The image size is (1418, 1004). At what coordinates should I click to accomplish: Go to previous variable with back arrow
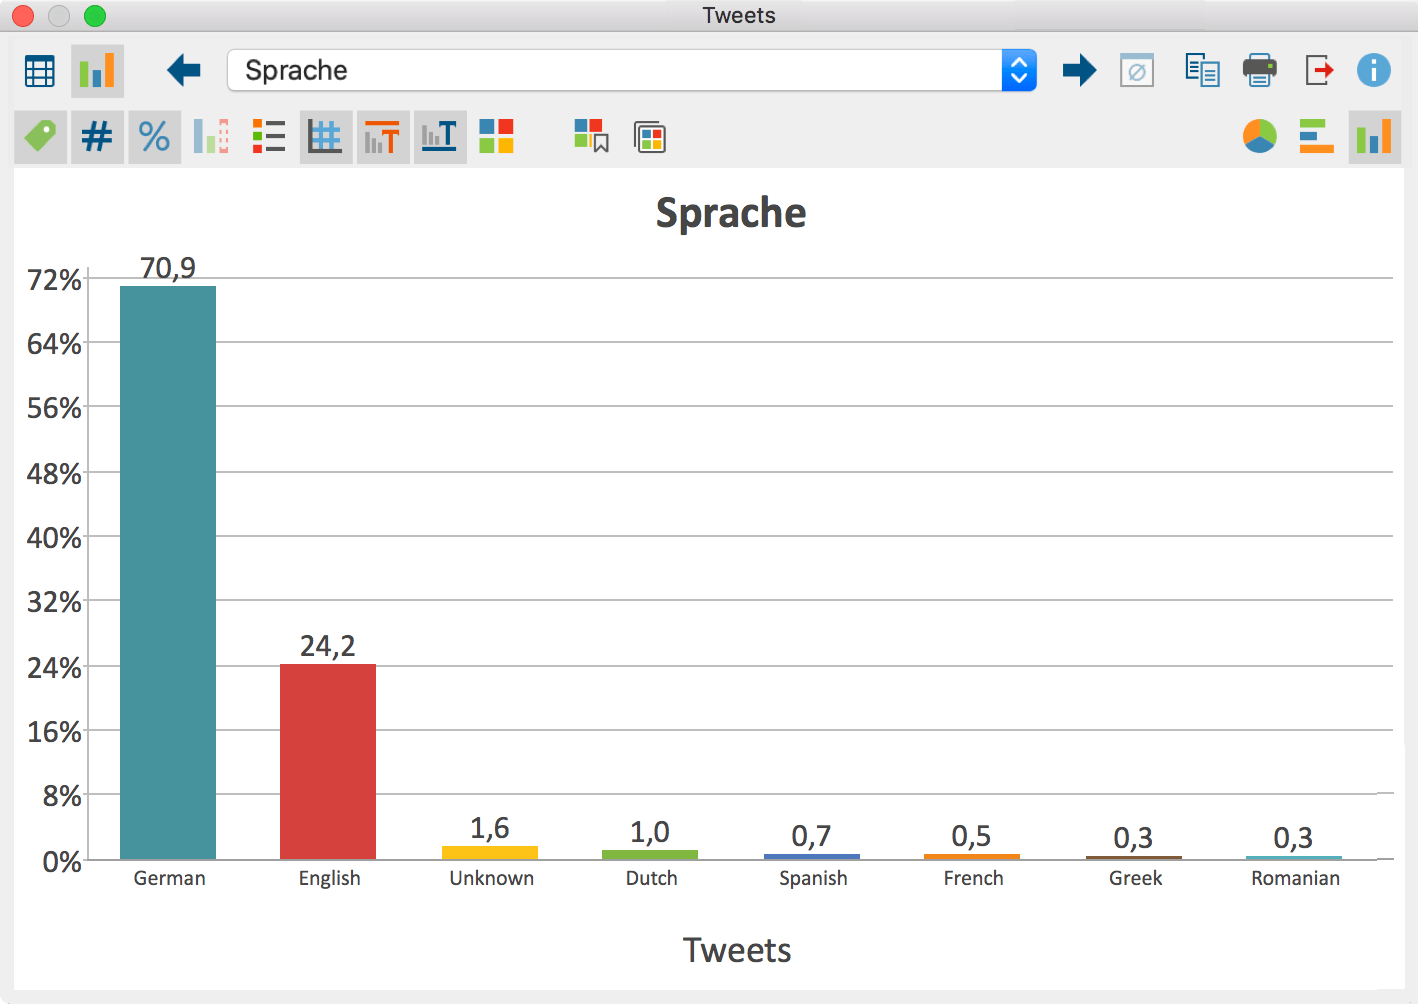184,70
